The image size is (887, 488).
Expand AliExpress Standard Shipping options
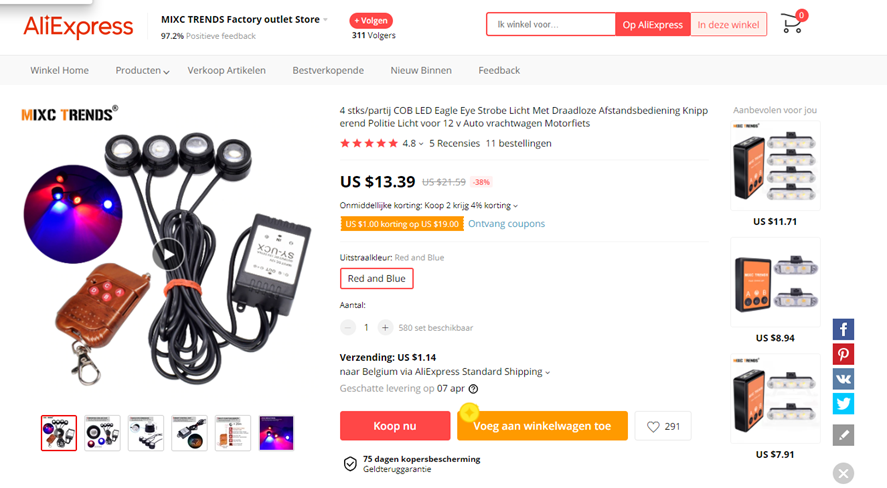tap(547, 373)
